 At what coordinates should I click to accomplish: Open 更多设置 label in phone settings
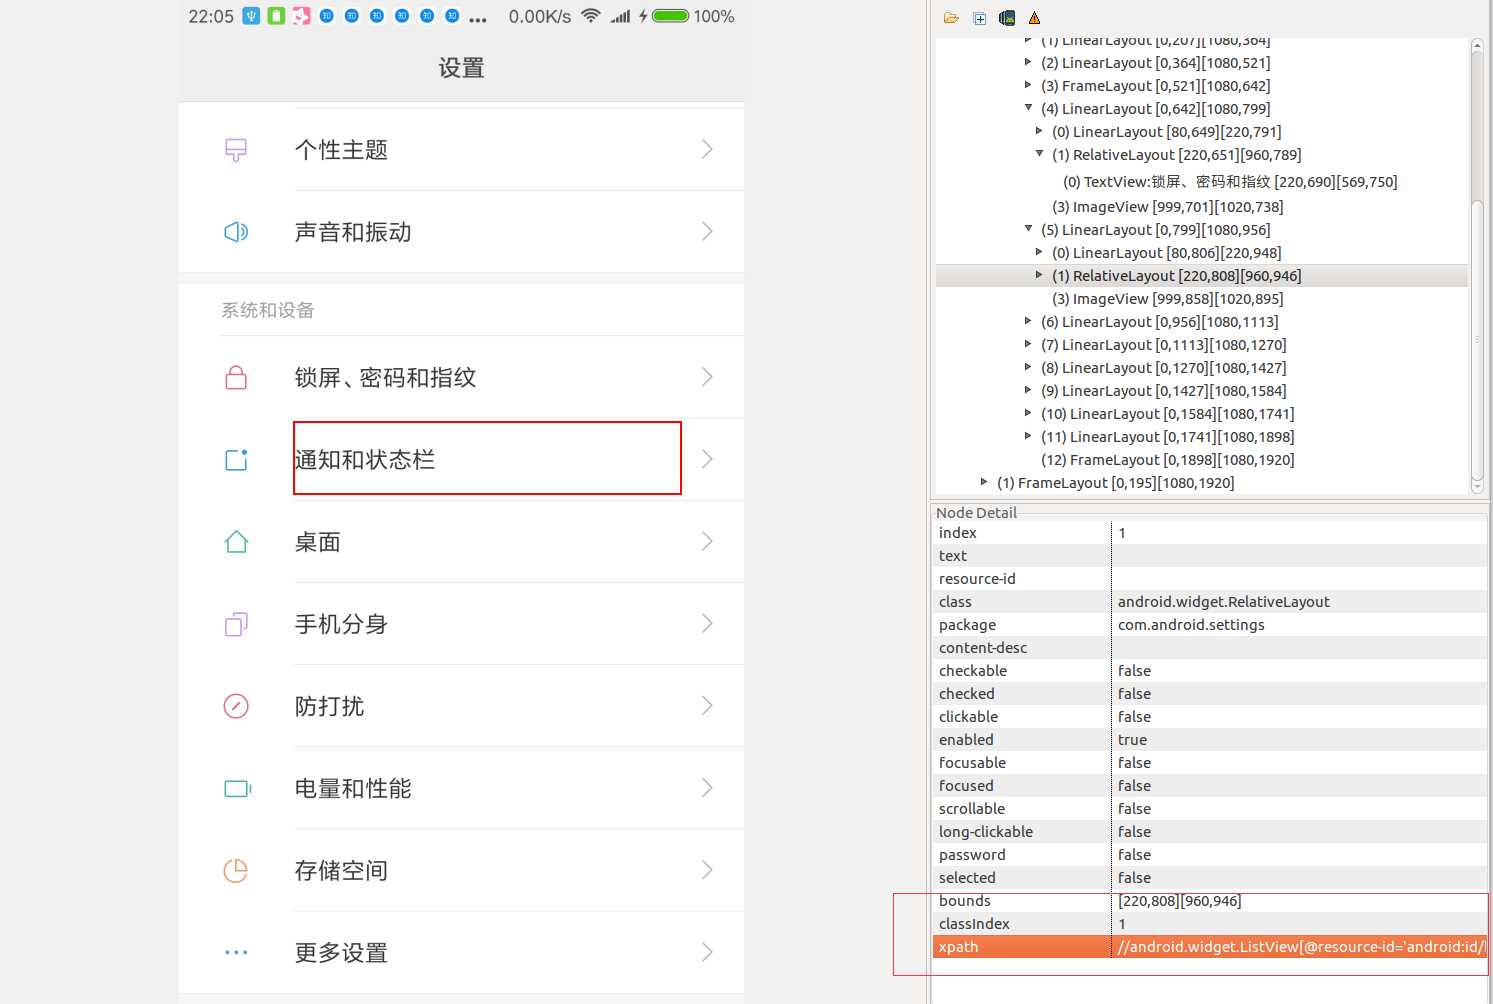pos(341,953)
